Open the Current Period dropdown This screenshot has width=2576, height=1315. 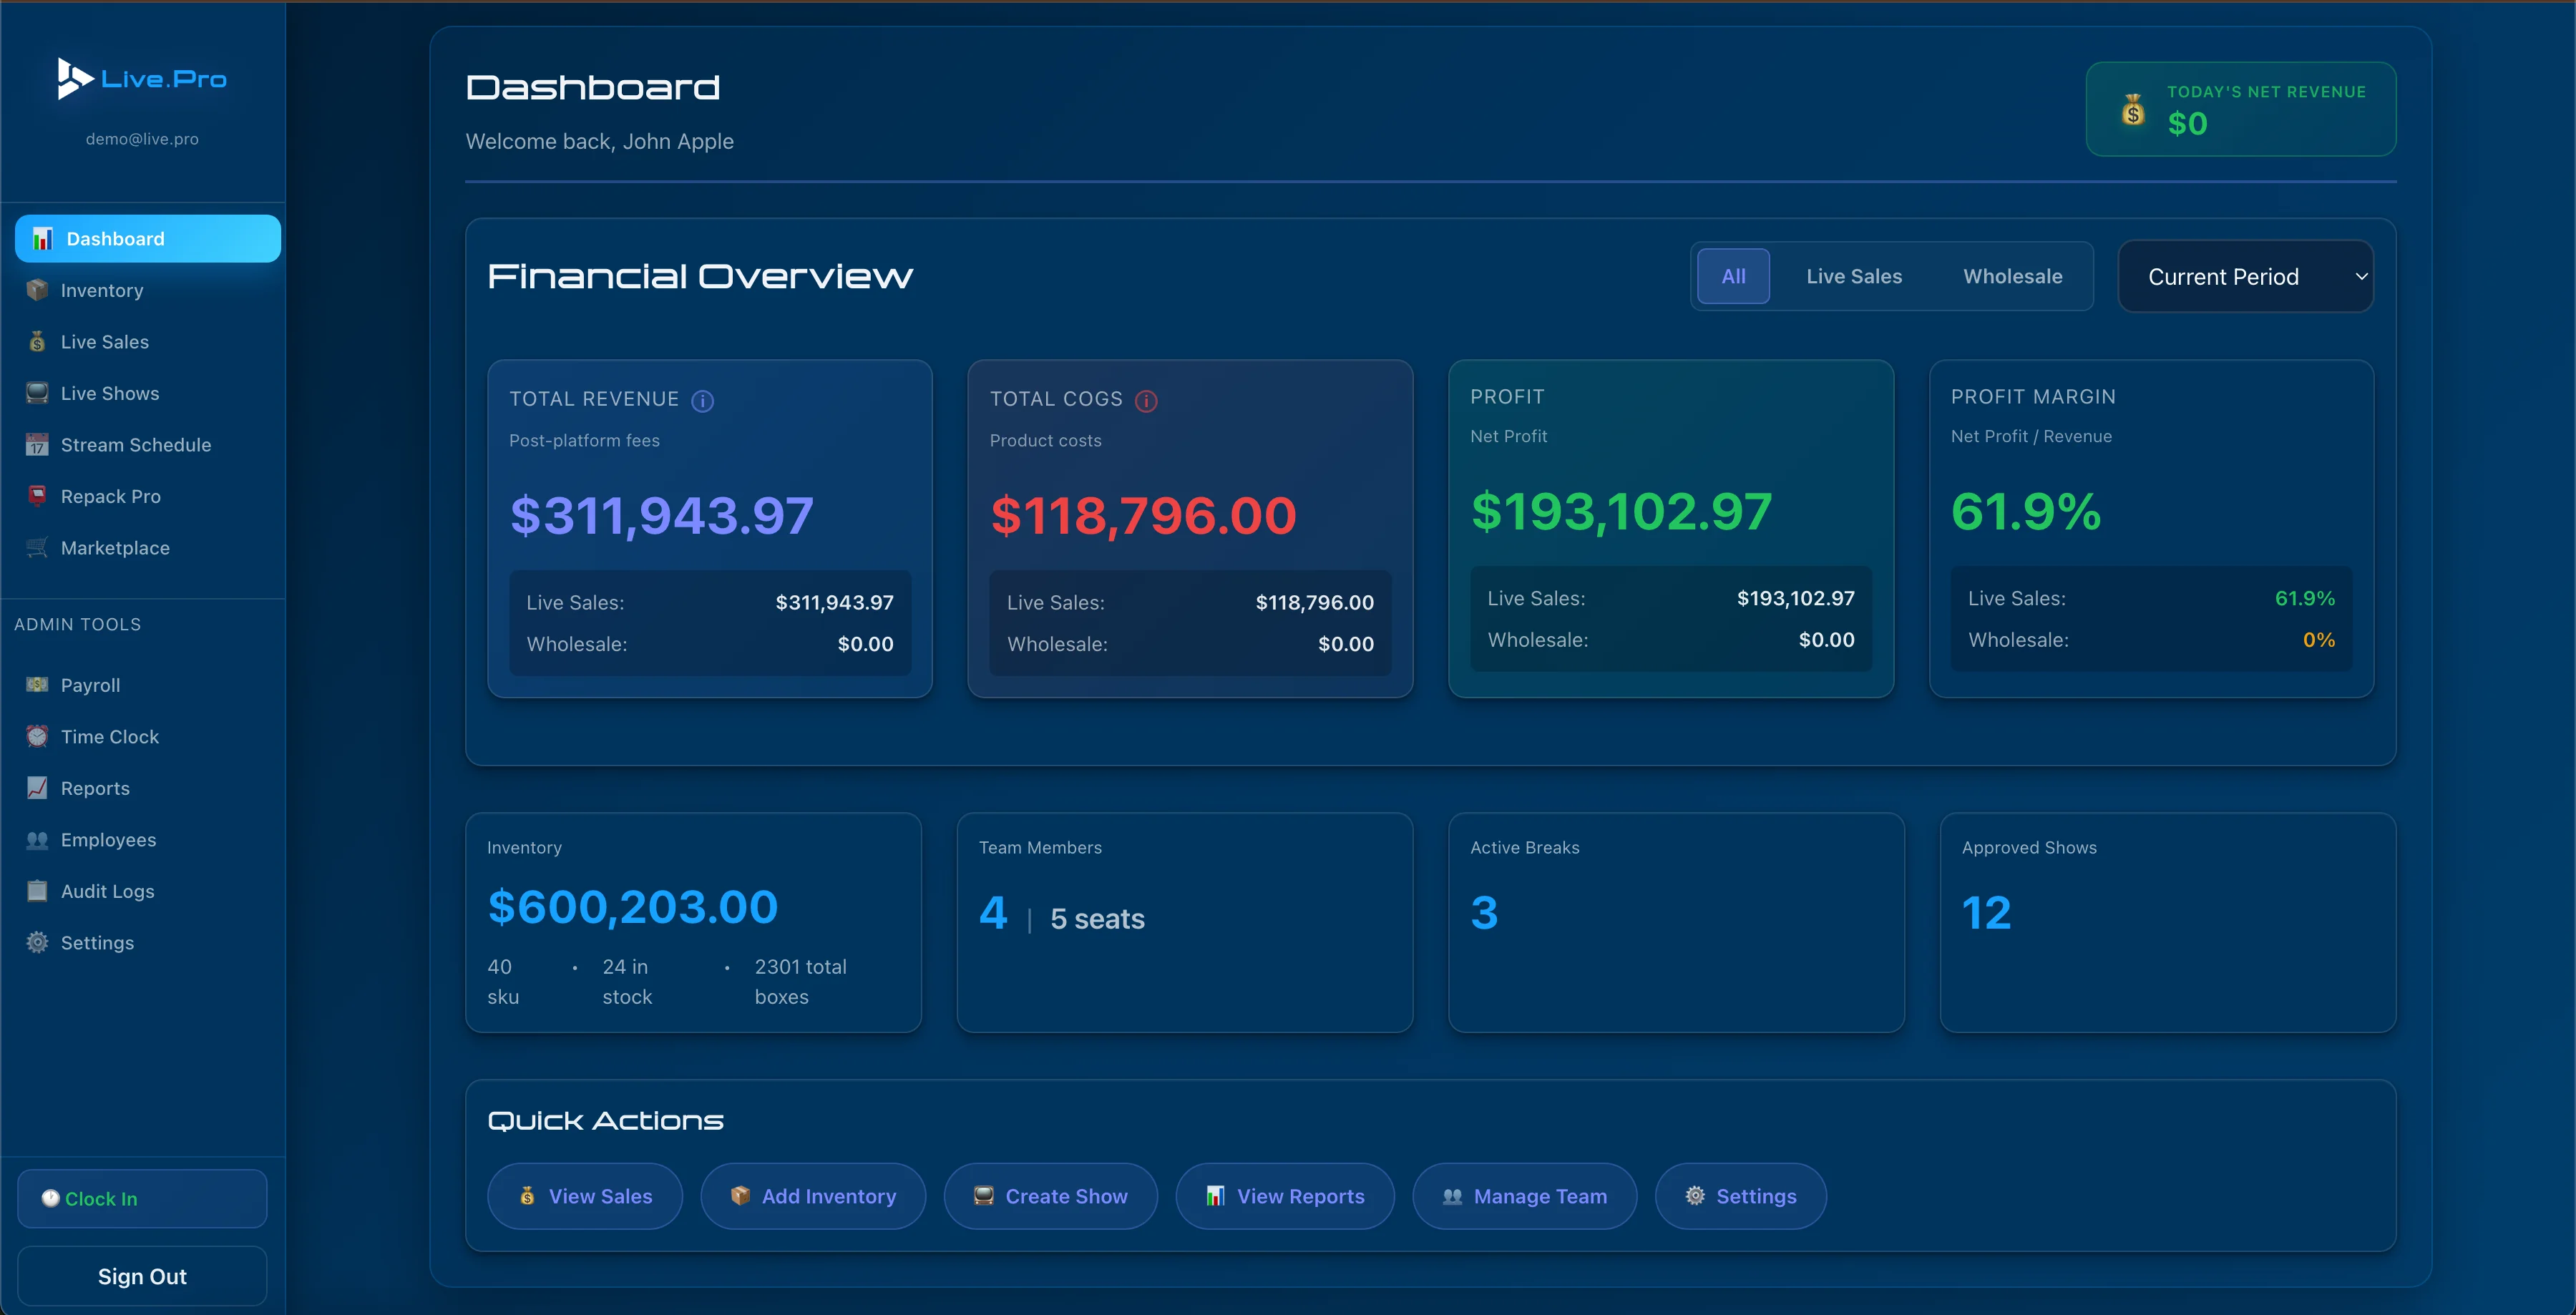click(2245, 276)
